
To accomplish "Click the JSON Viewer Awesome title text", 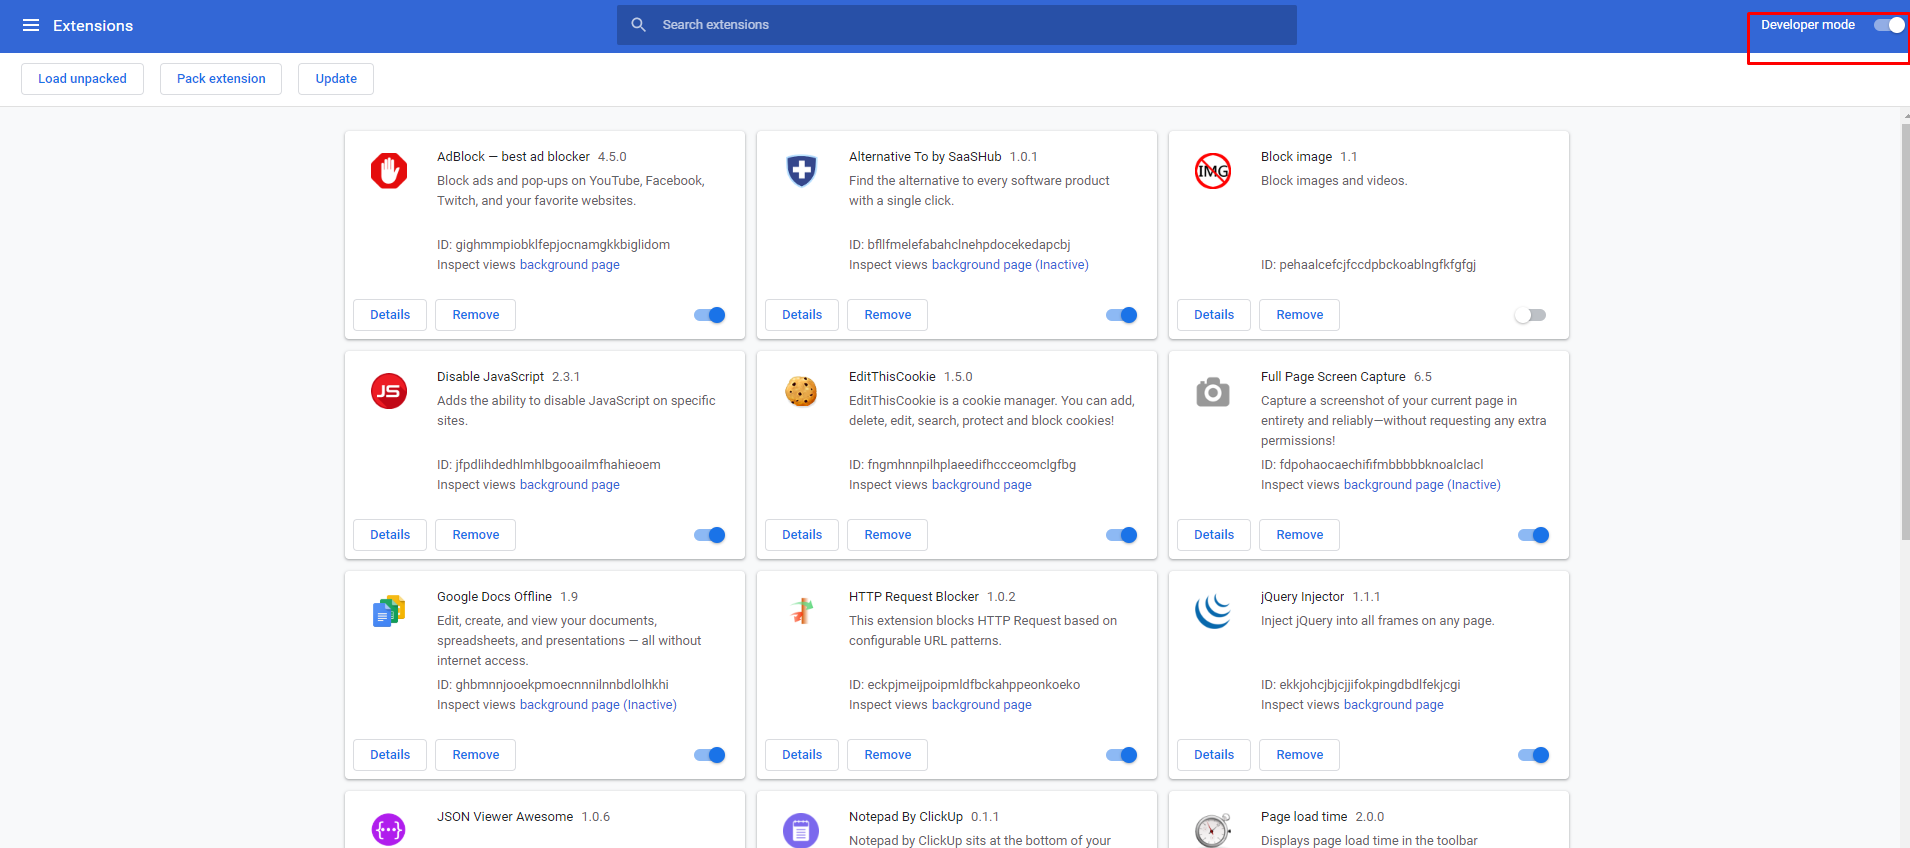I will click(x=505, y=817).
